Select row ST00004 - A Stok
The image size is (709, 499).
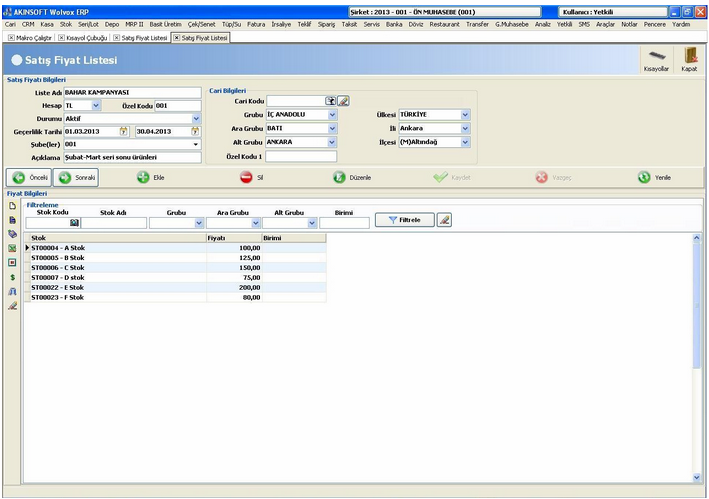[175, 248]
